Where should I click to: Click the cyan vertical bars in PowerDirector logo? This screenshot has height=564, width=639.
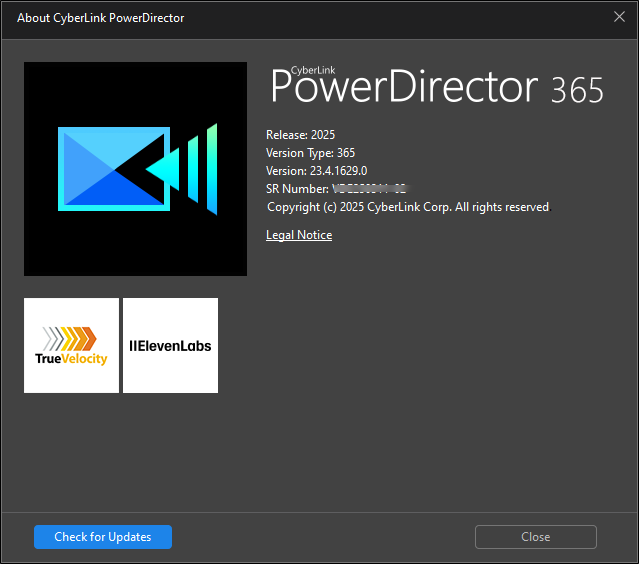coord(200,167)
